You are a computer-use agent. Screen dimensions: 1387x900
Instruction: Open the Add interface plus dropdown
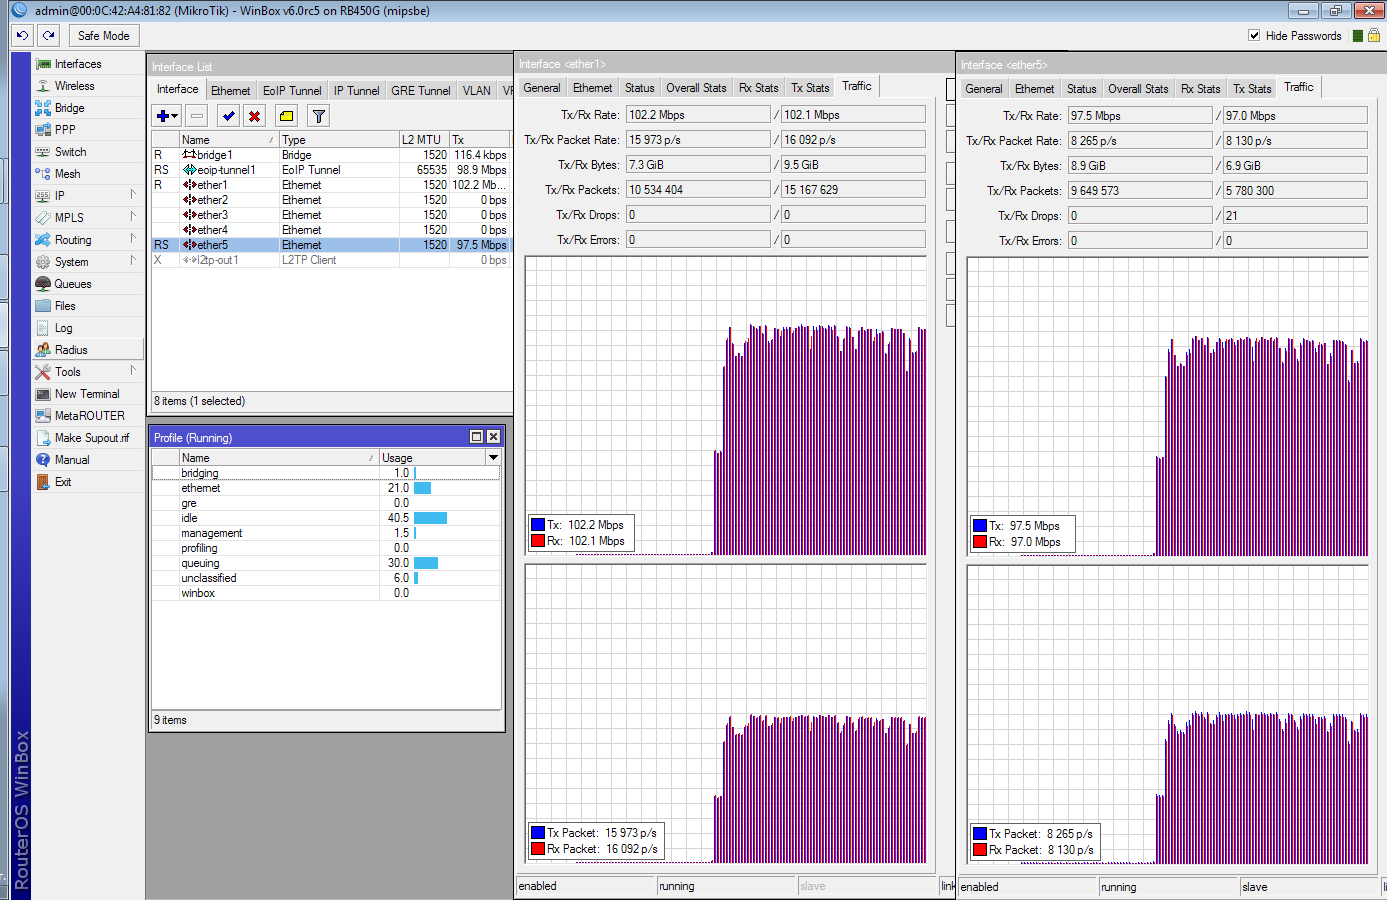coord(167,116)
